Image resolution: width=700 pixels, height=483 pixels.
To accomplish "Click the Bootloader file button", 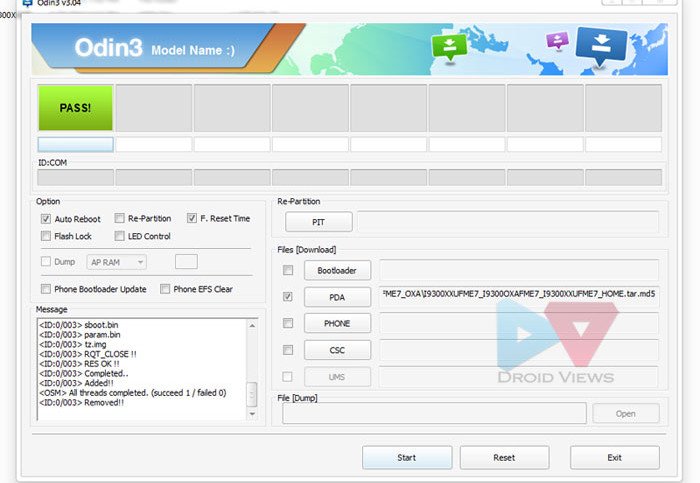I will (337, 270).
